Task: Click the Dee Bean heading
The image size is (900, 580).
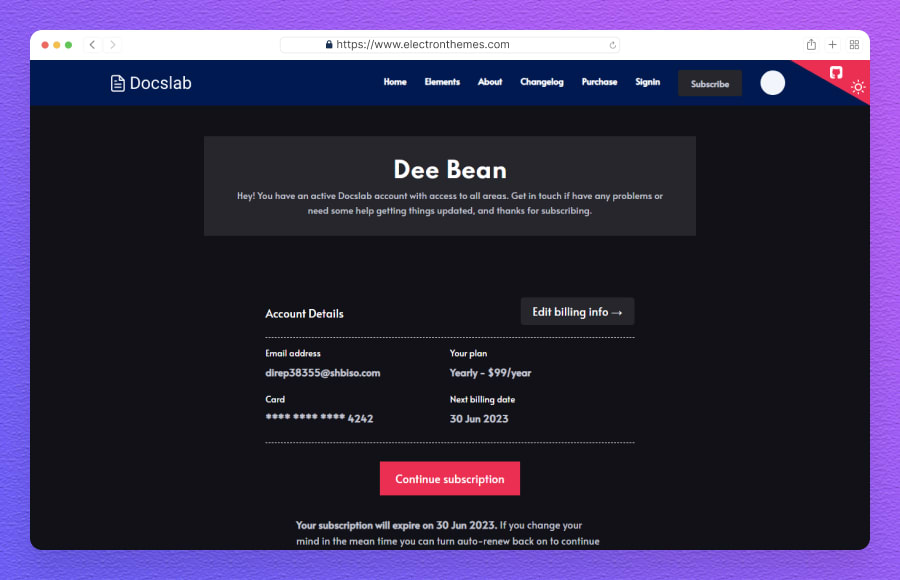Action: [x=450, y=170]
